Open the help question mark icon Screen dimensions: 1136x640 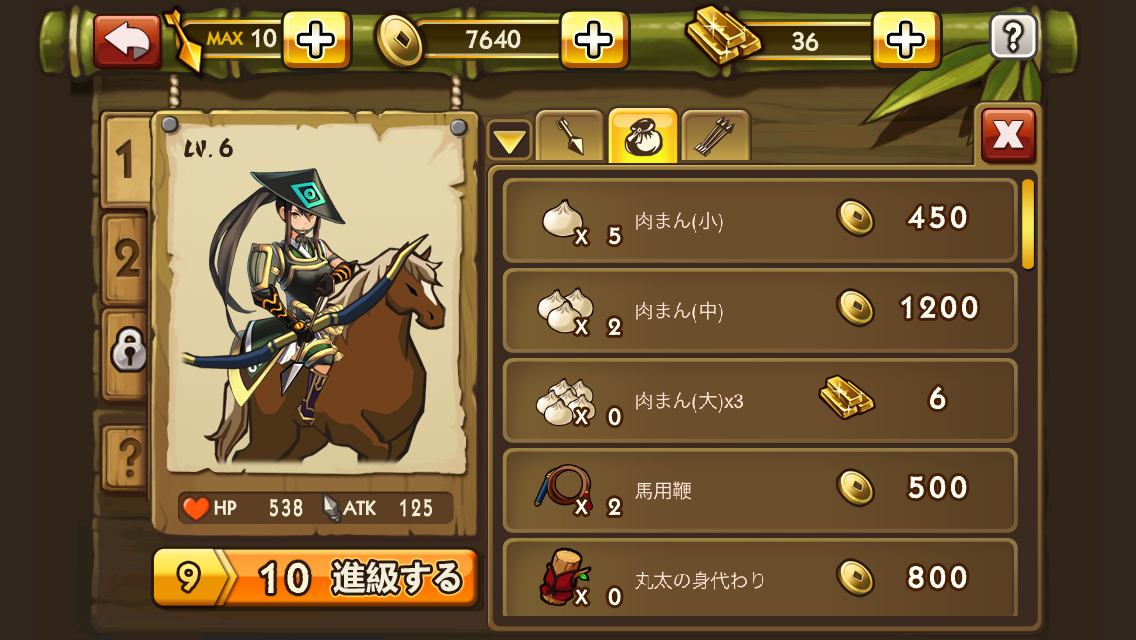click(x=1013, y=36)
